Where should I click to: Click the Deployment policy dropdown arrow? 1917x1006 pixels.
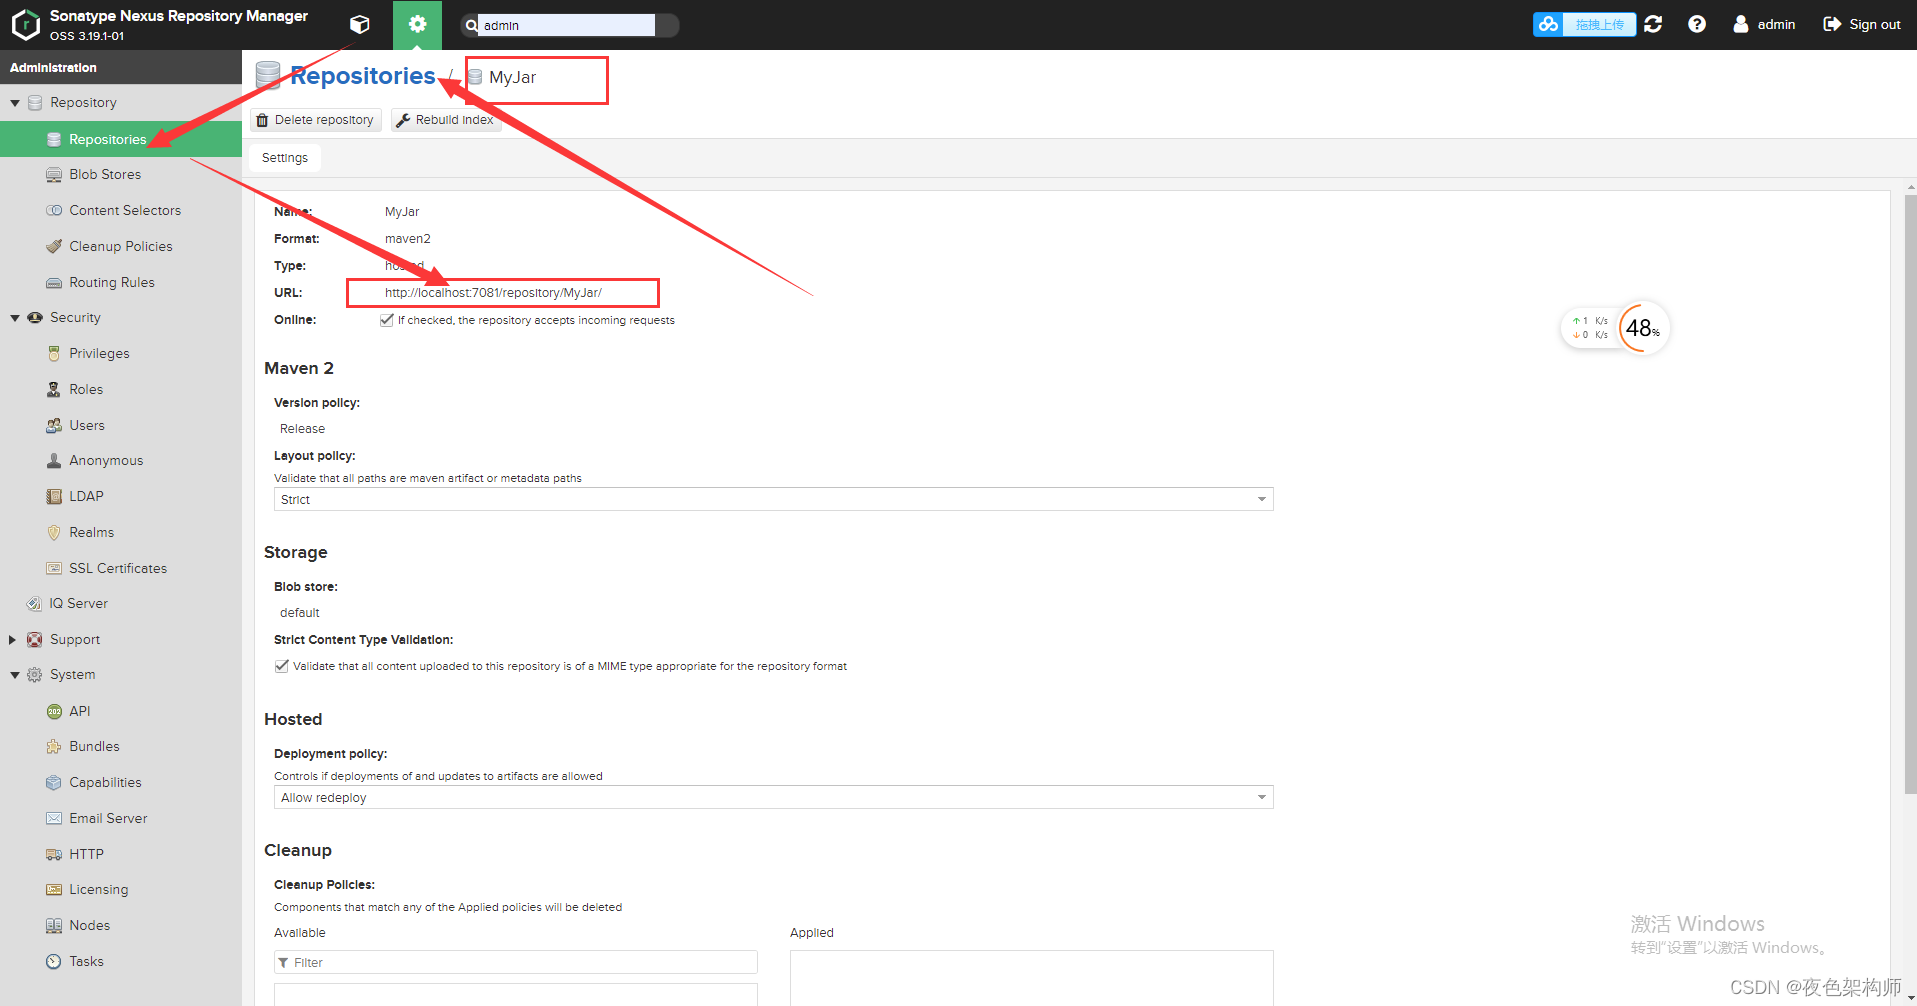(1262, 798)
